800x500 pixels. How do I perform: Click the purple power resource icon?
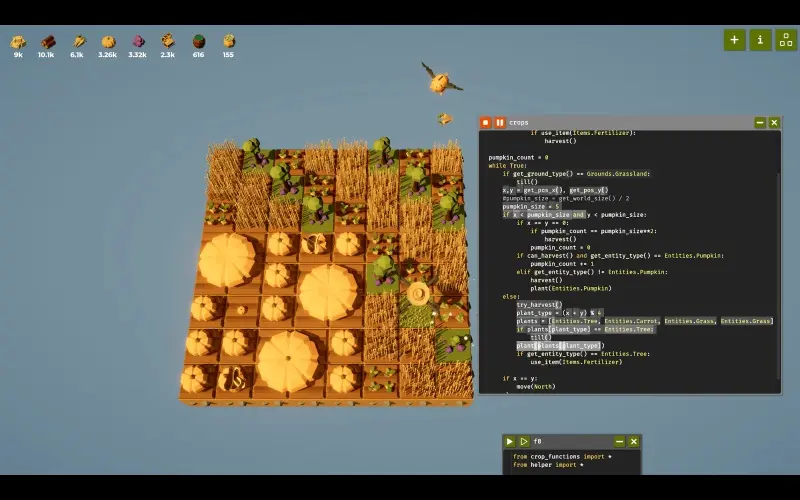pos(138,42)
